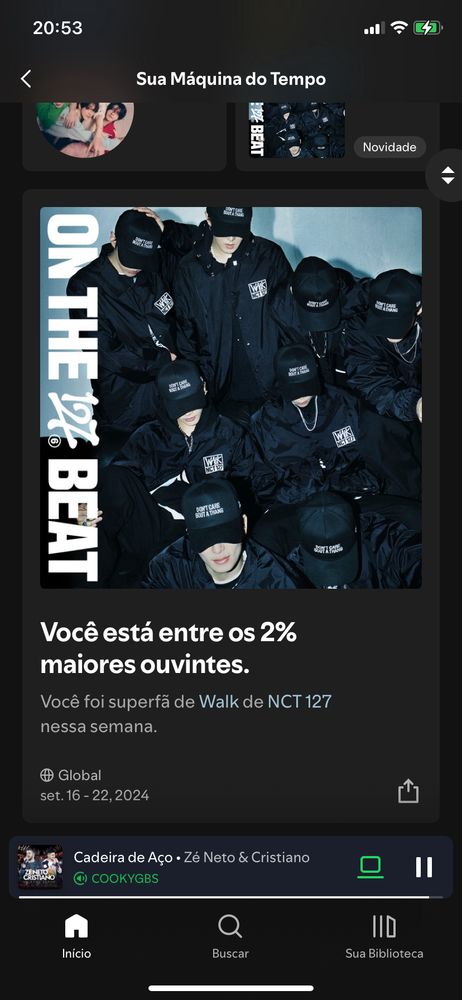462x1000 pixels.
Task: Tap the Início home icon
Action: tap(77, 926)
